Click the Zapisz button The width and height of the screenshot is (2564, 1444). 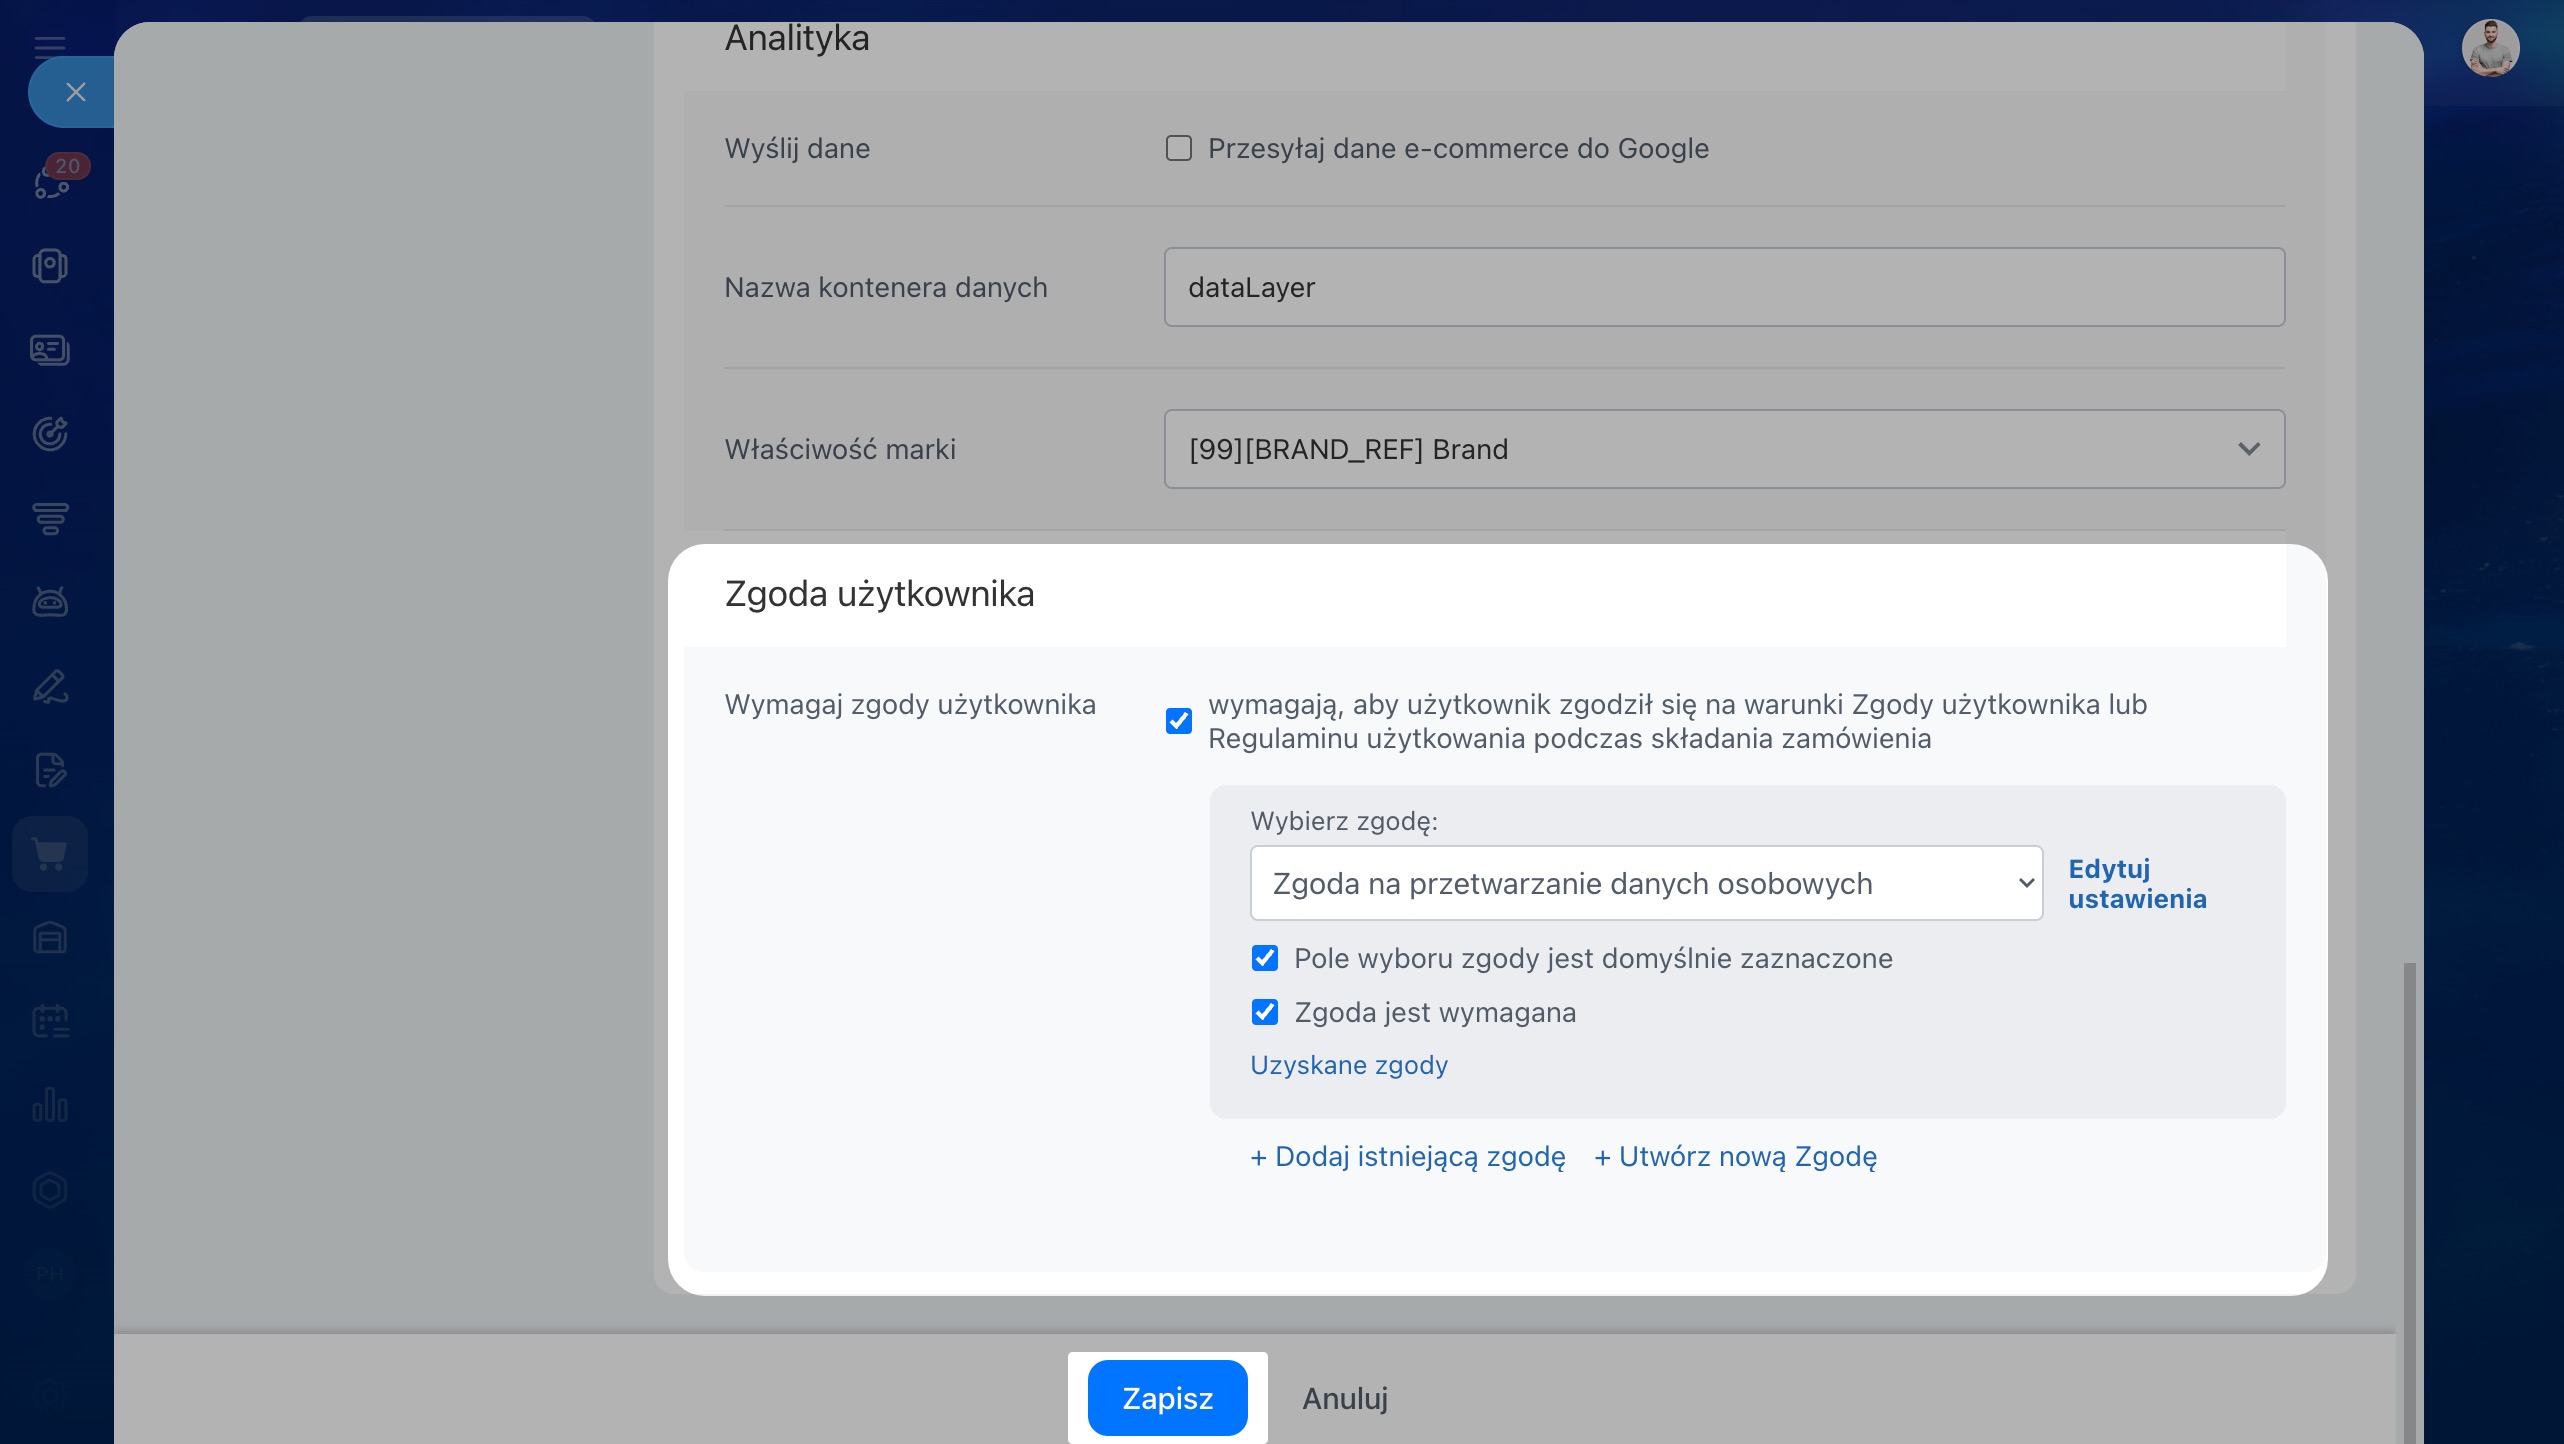pos(1167,1398)
